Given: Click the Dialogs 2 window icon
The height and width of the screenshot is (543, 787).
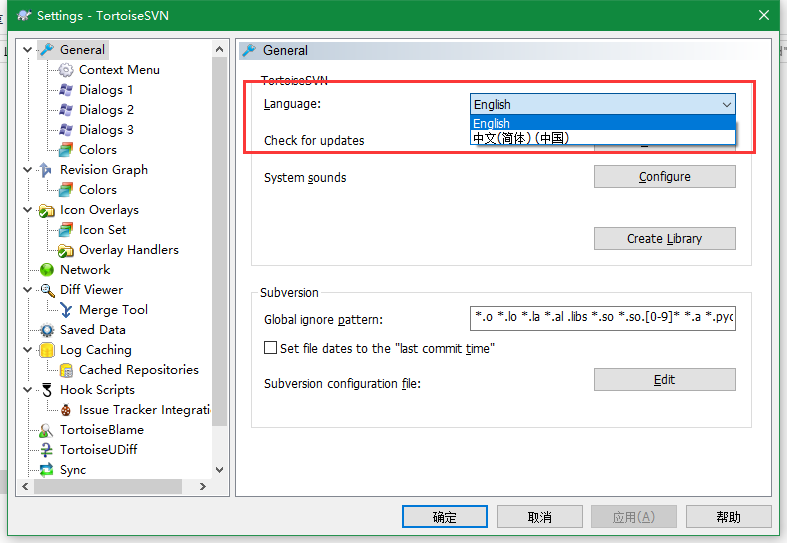Looking at the screenshot, I should [66, 110].
